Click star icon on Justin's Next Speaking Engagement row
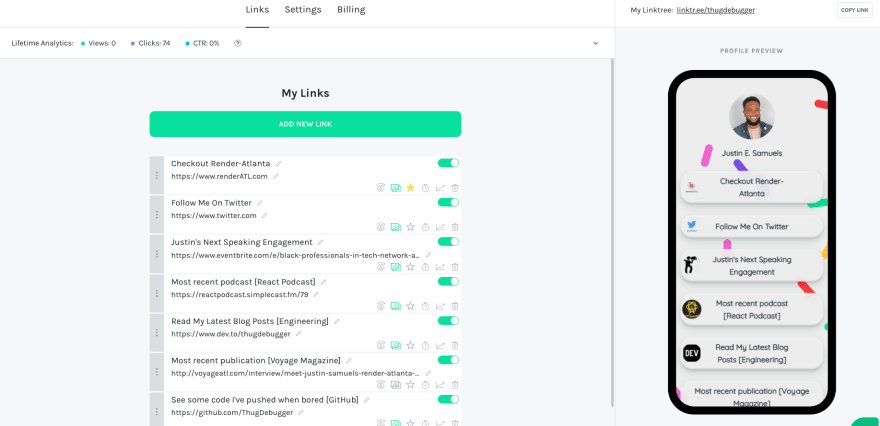880x426 pixels. click(410, 267)
